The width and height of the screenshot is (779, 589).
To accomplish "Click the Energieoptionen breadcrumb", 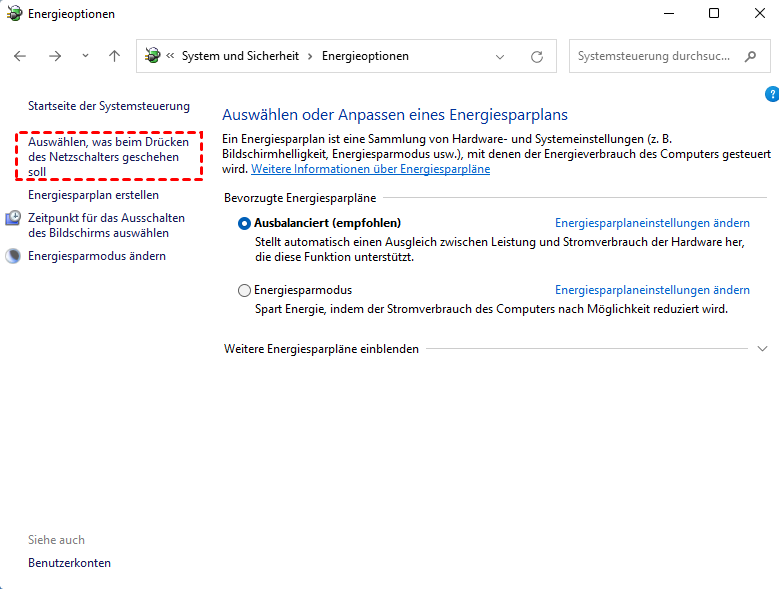I will tap(365, 56).
